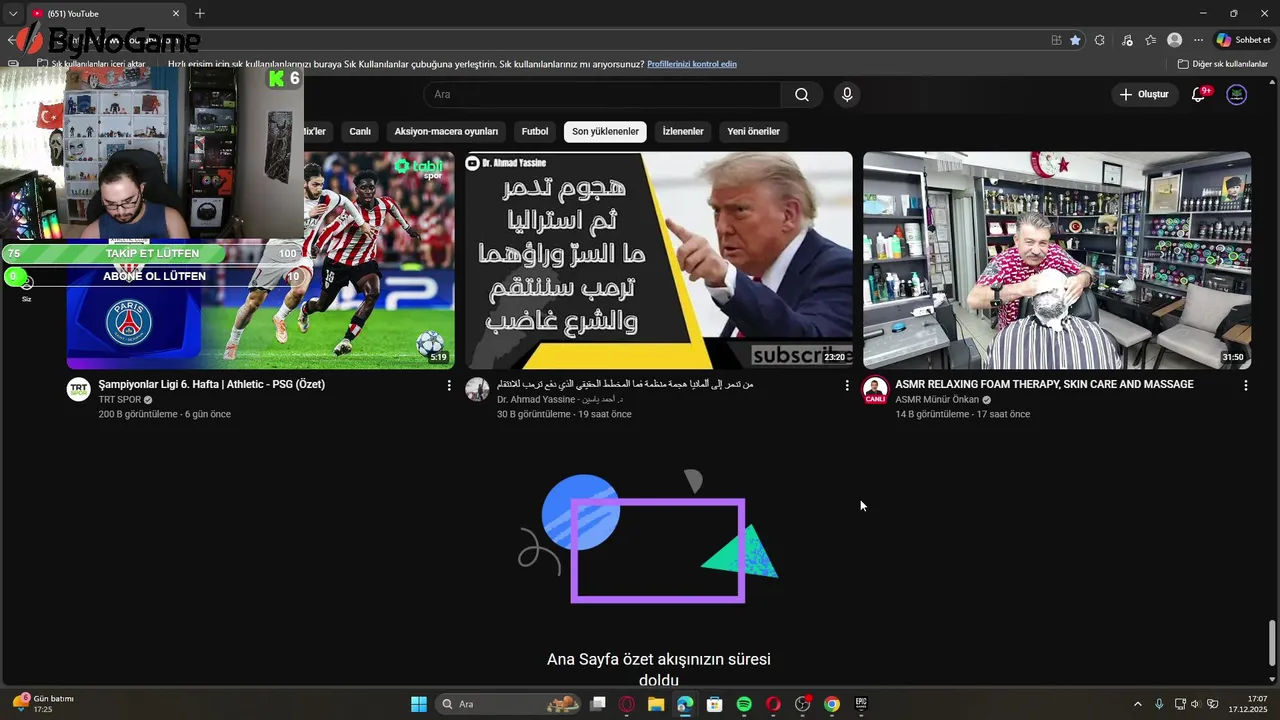Select the Futbol filter chip
1280x720 pixels.
(535, 132)
